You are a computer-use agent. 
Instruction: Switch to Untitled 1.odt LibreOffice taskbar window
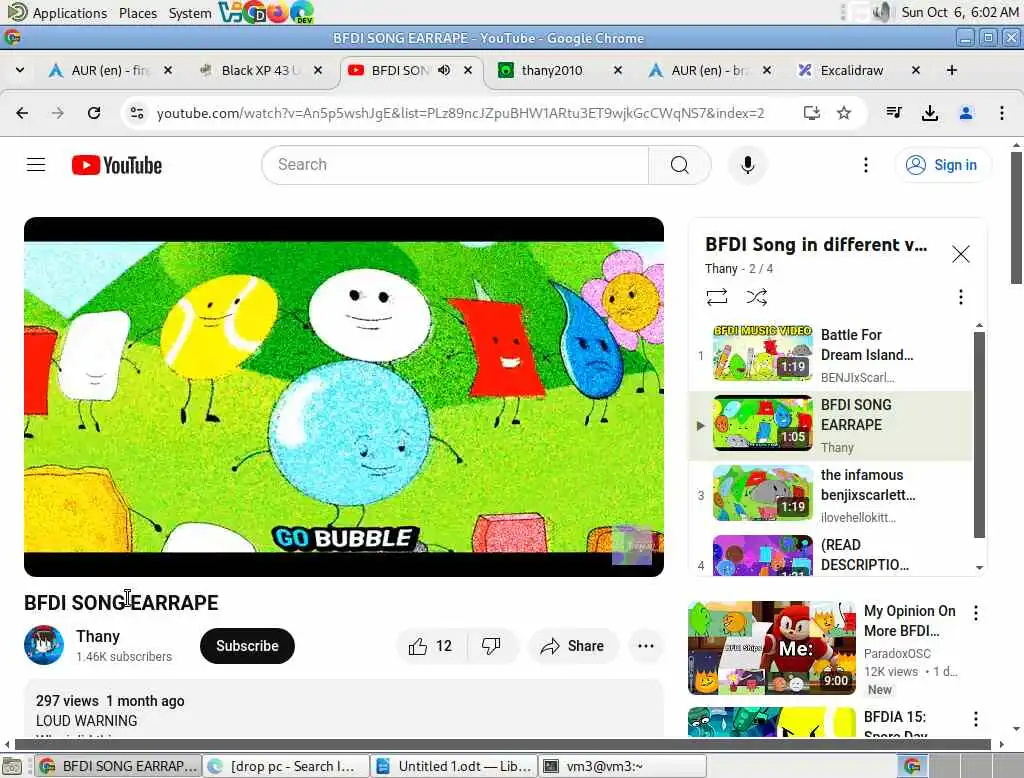455,766
